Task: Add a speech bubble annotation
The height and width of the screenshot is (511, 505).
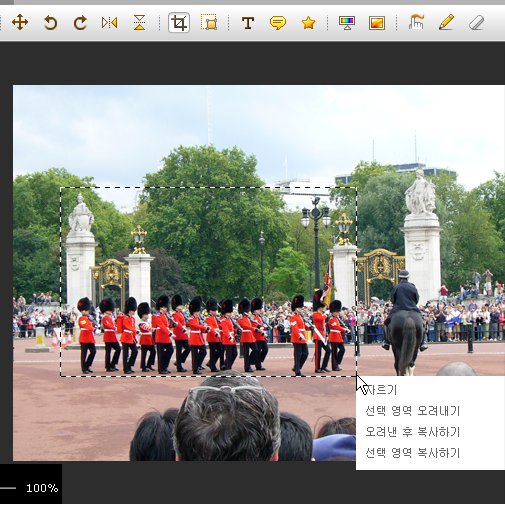Action: 278,23
